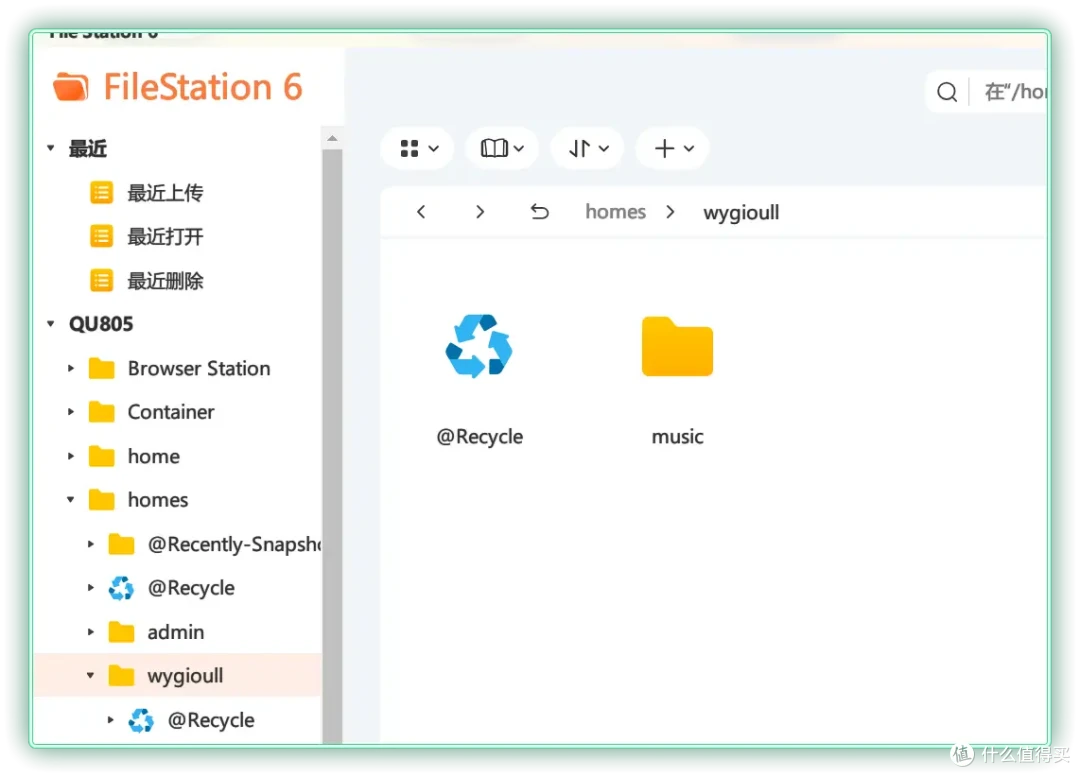Open the view mode grid button
1080x777 pixels.
tap(418, 148)
